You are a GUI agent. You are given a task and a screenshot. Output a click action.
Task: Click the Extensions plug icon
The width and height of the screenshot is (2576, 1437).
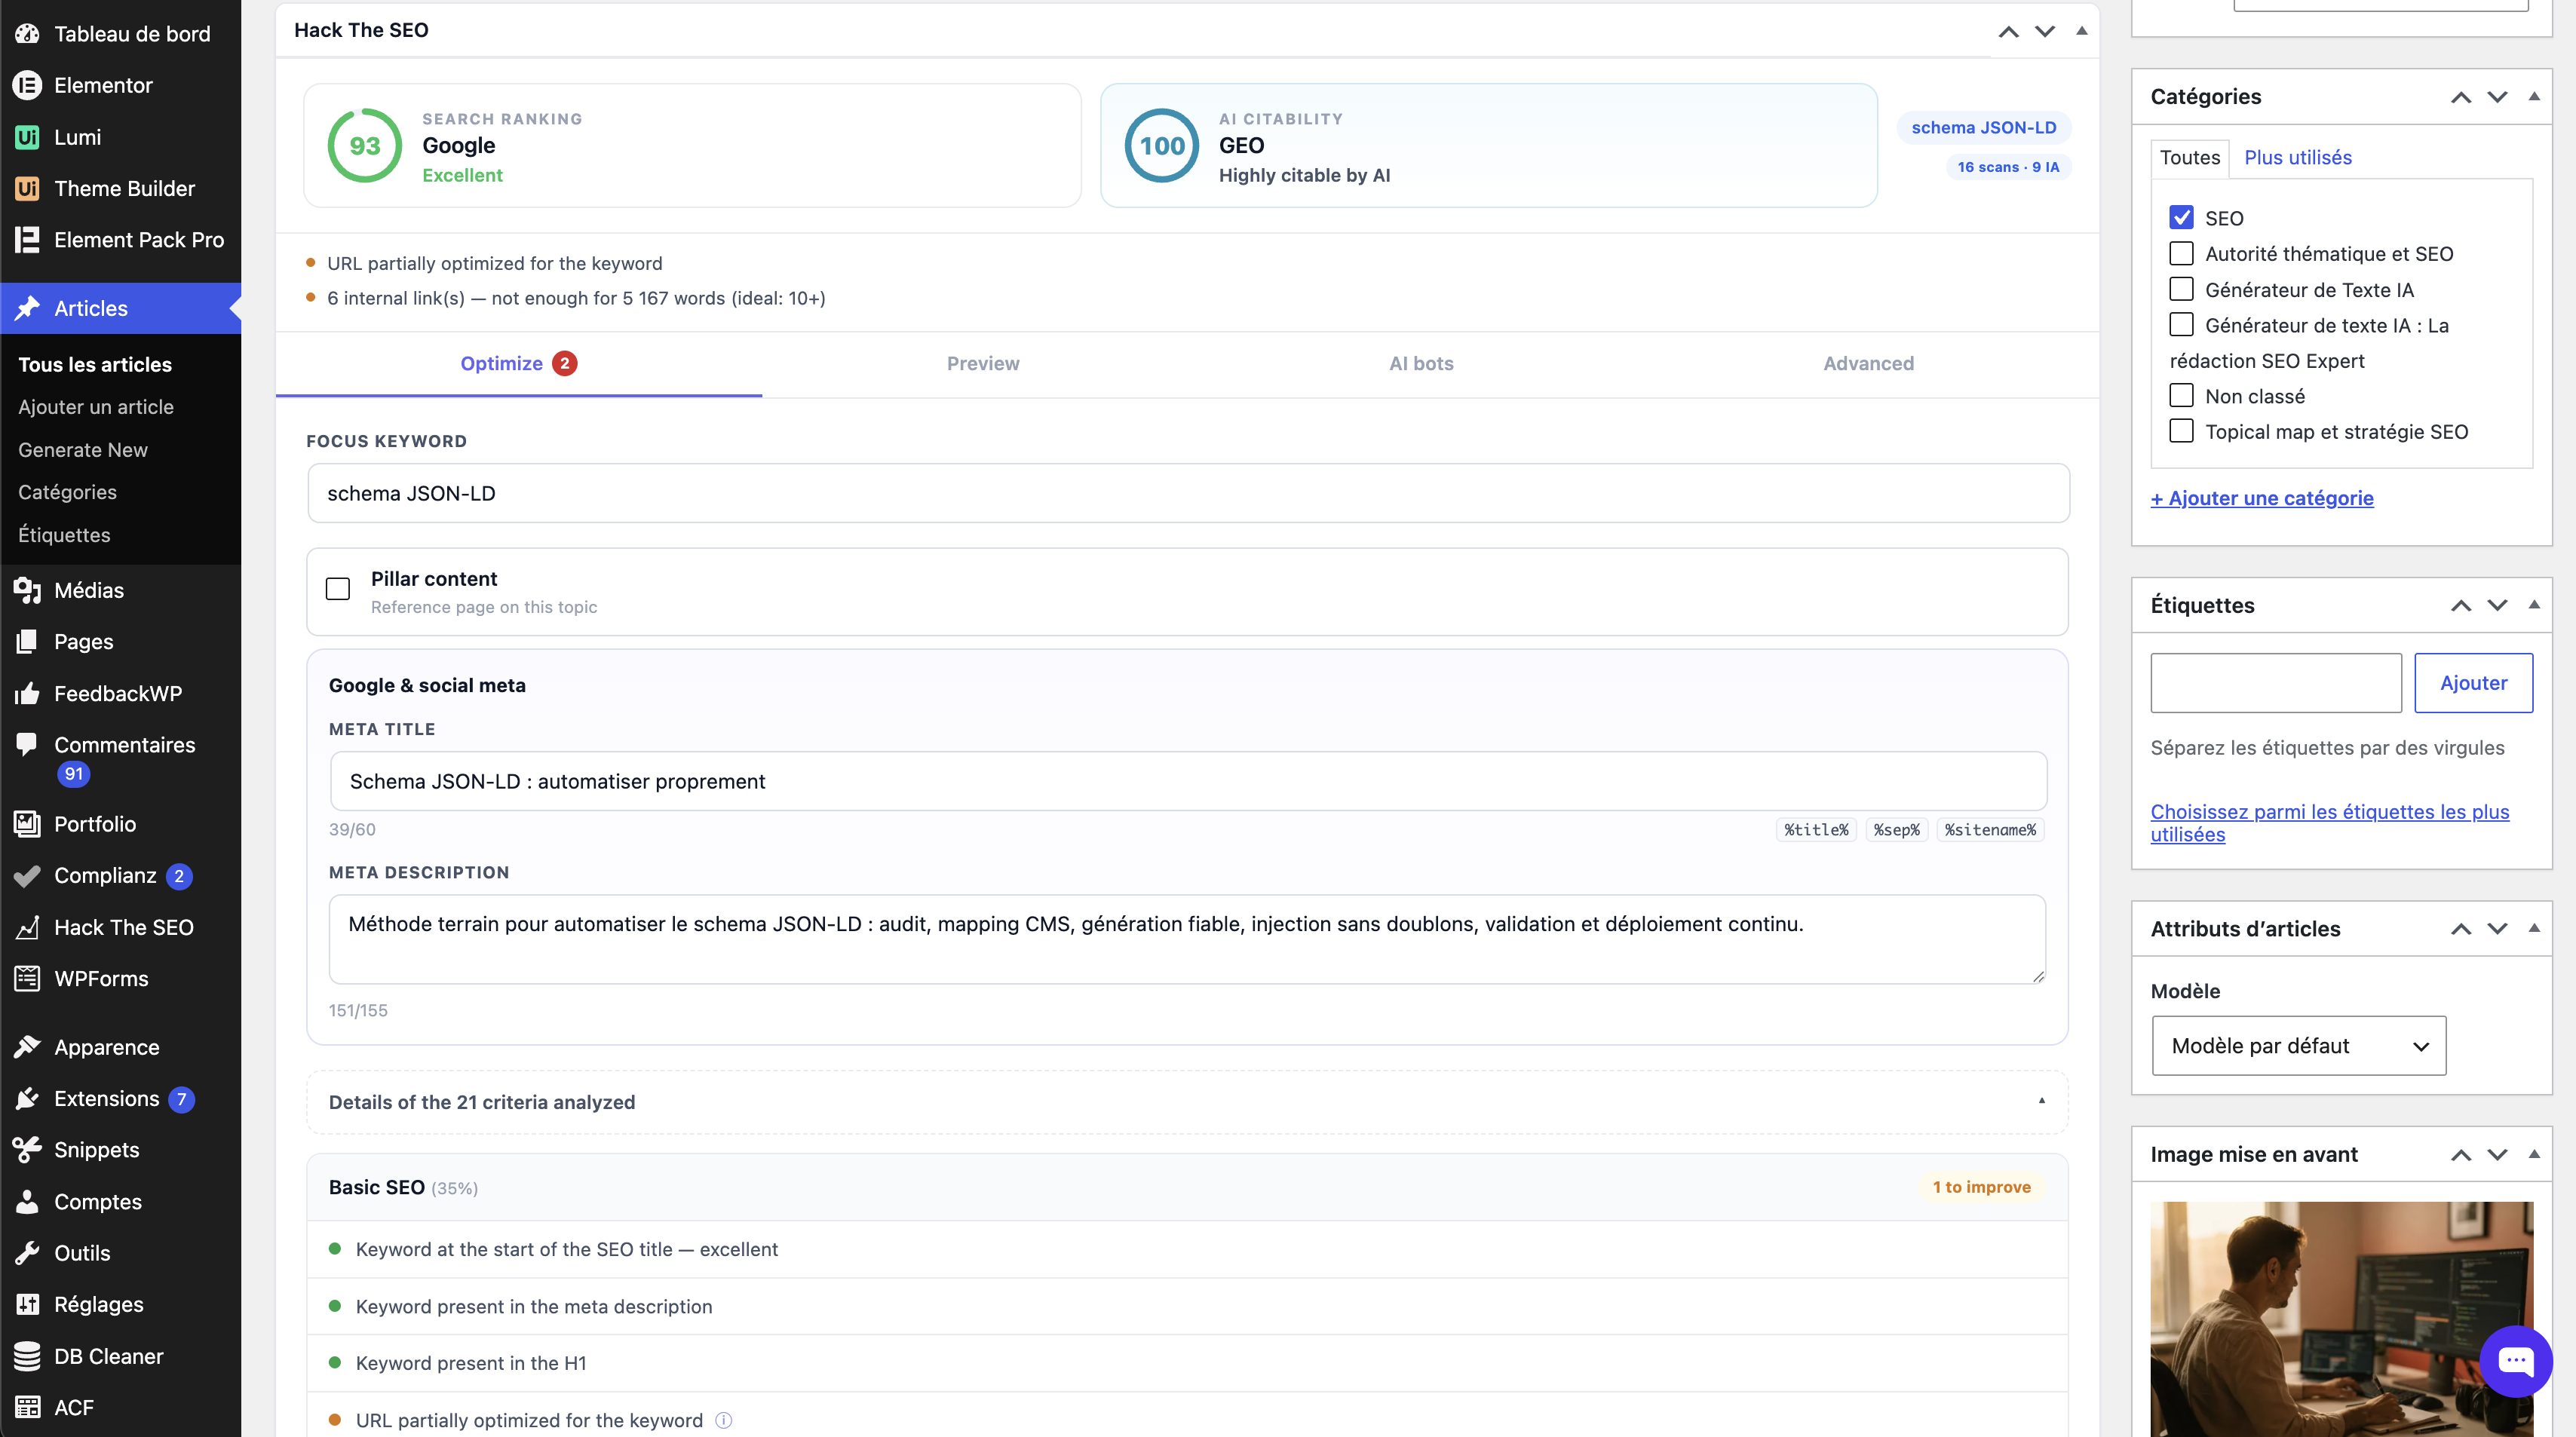click(x=27, y=1098)
